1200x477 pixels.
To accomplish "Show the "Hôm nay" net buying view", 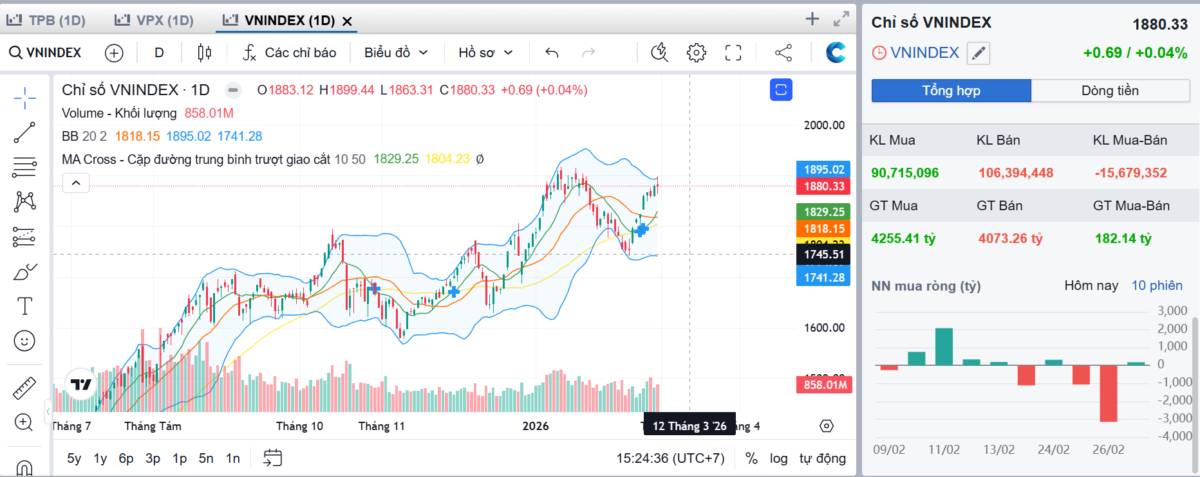I will coord(1091,285).
